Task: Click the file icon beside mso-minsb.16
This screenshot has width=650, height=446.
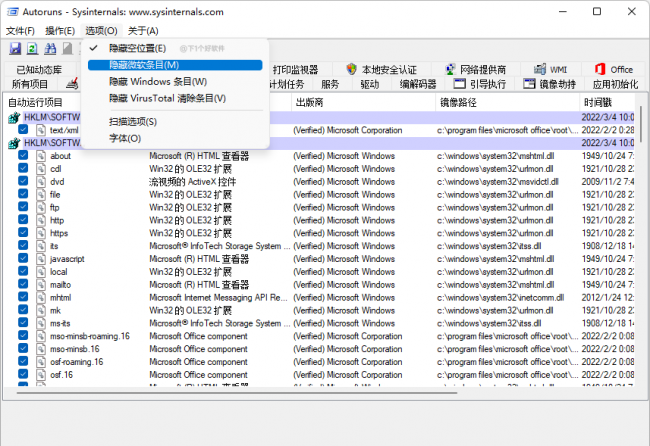Action: [41, 349]
